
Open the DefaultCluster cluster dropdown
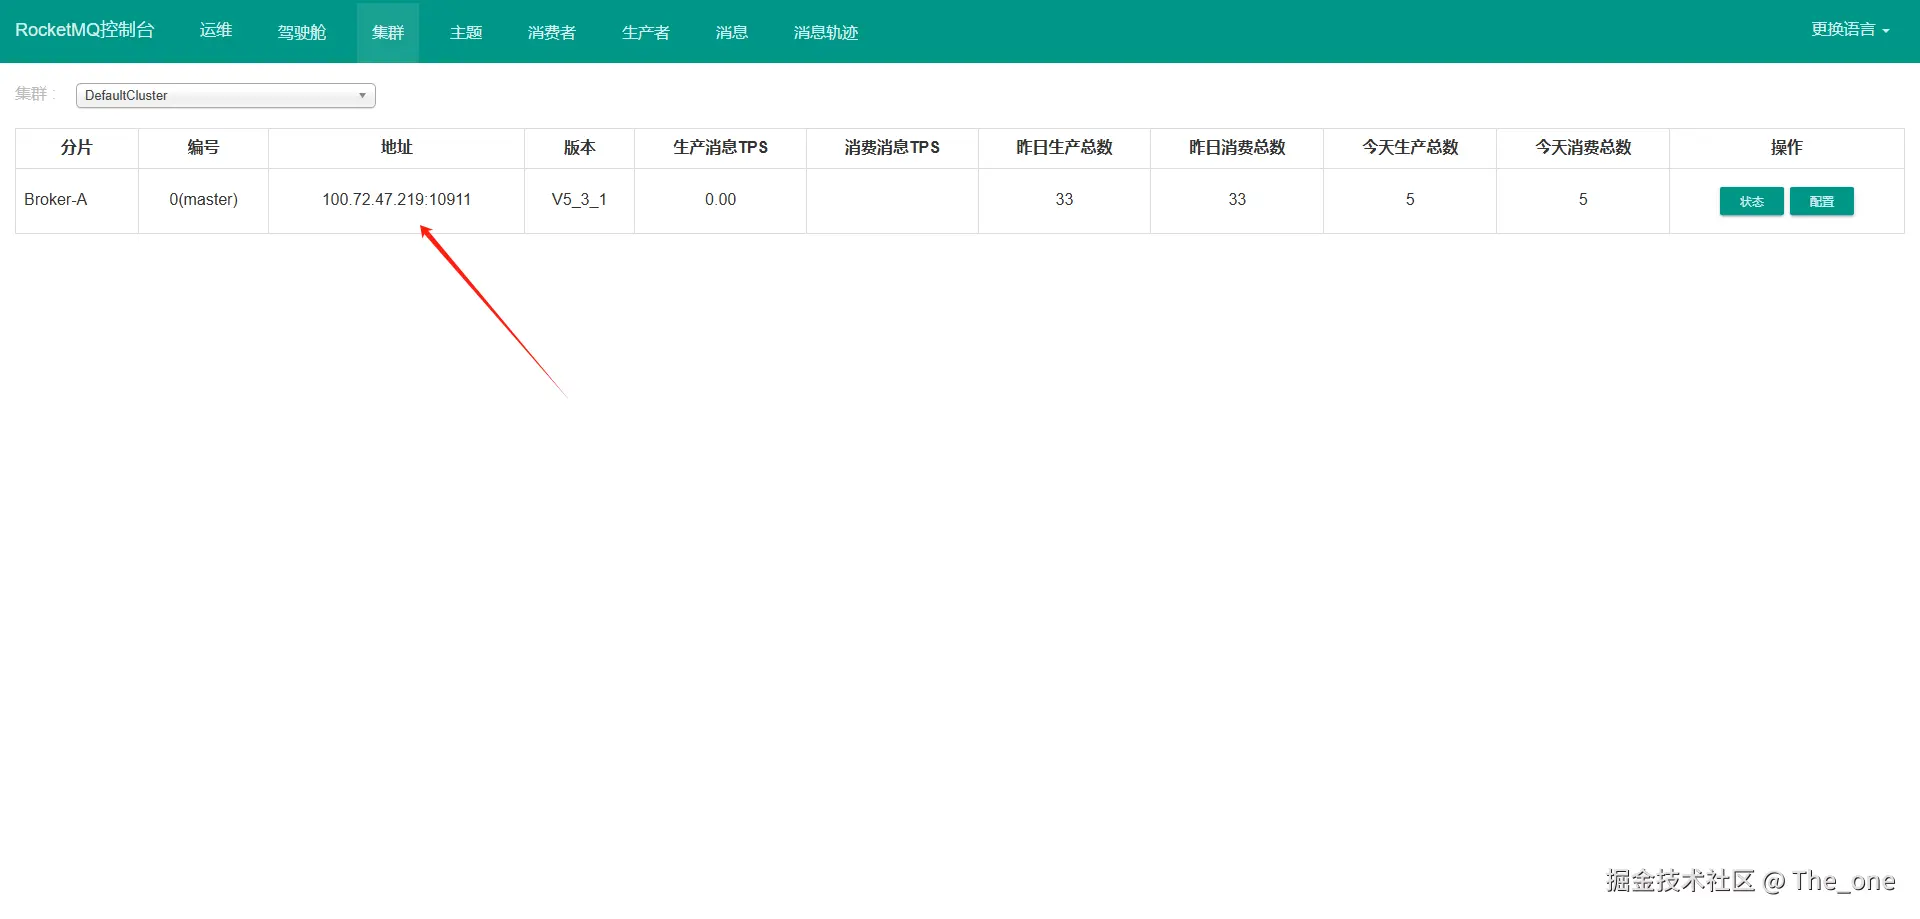click(x=226, y=95)
